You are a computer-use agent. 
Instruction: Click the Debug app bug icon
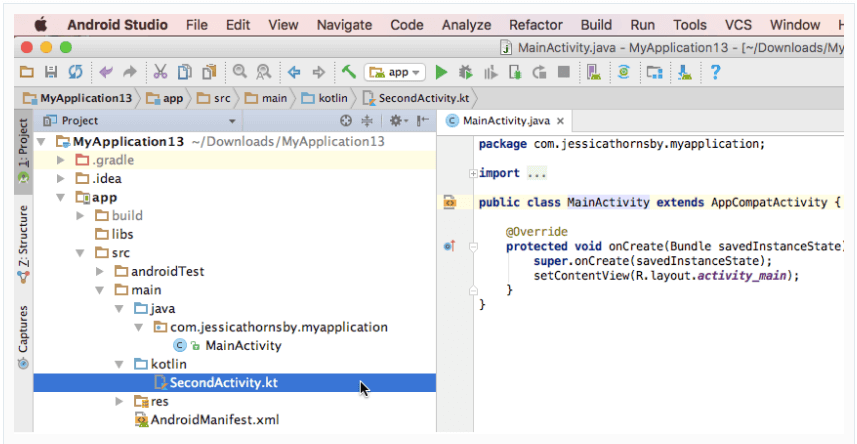[465, 72]
